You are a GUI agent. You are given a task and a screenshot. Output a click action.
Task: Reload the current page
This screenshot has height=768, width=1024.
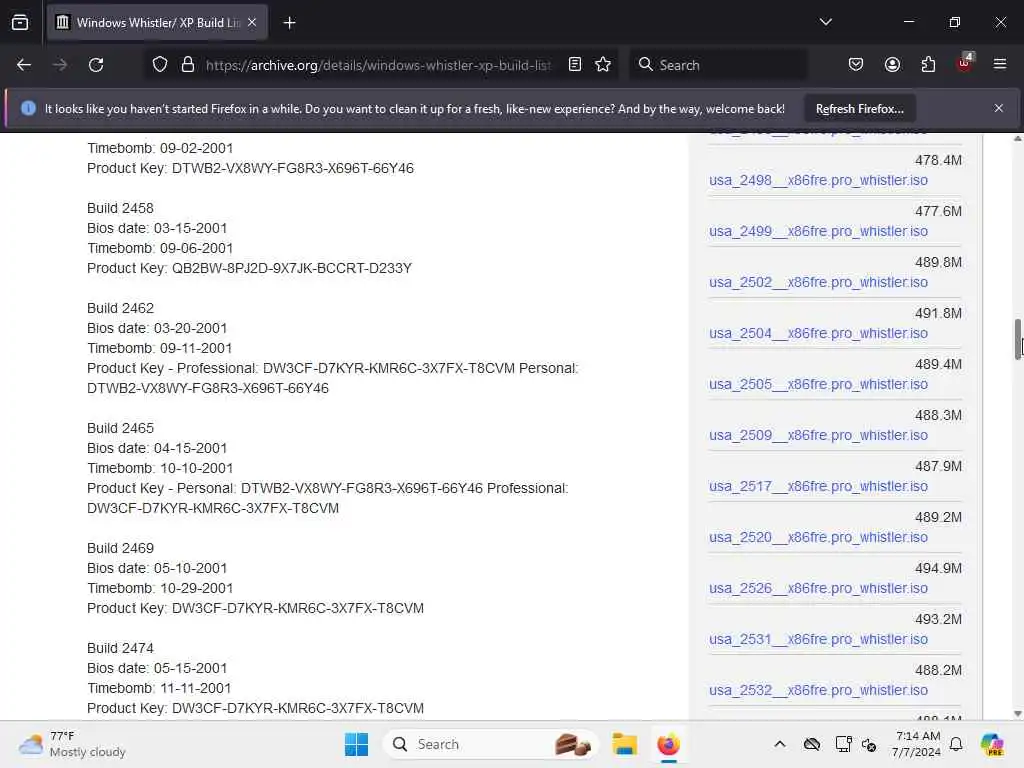click(96, 65)
